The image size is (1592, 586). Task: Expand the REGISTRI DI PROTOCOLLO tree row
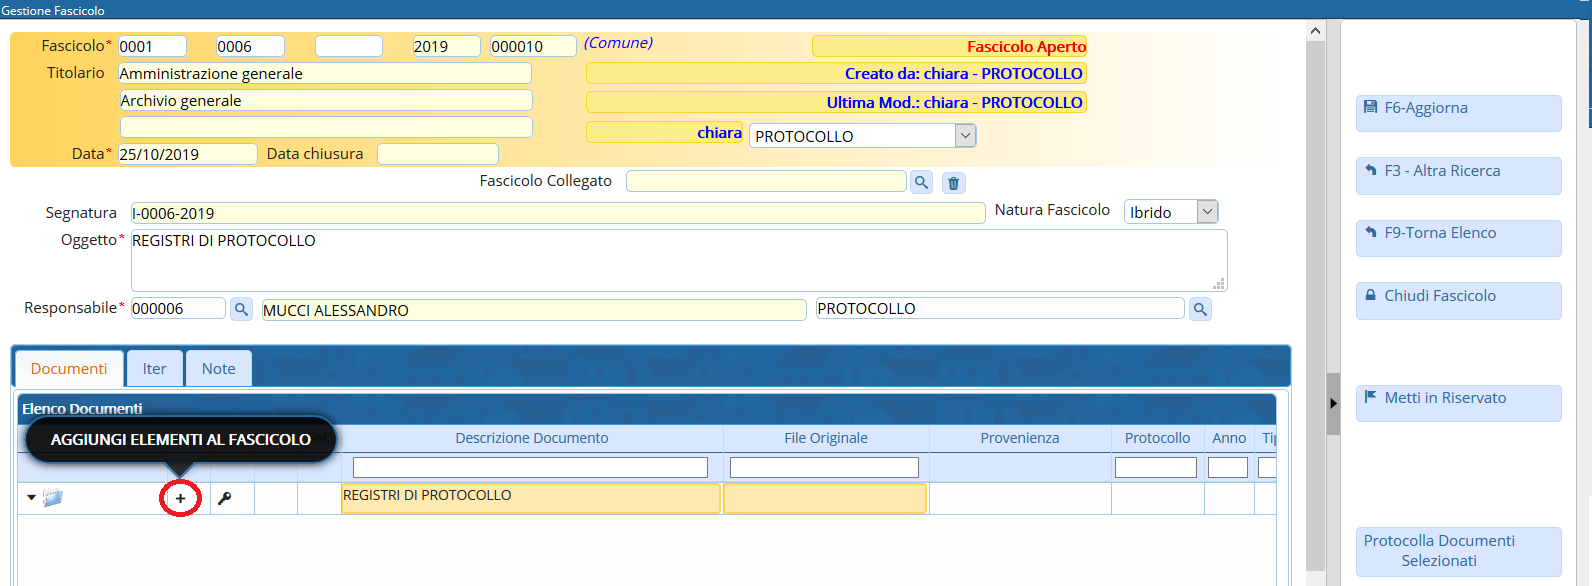click(31, 498)
